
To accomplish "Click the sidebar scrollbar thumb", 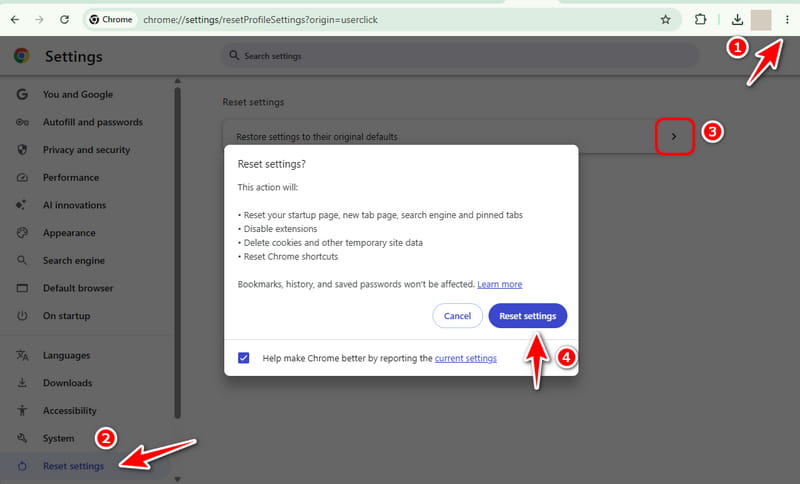I will pyautogui.click(x=178, y=252).
